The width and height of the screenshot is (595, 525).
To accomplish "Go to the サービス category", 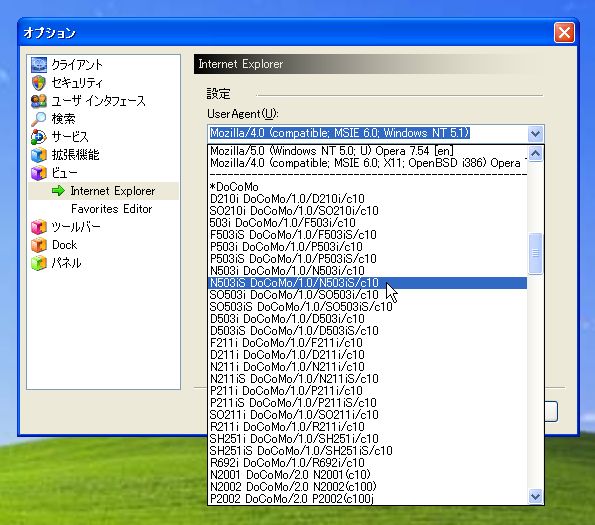I will [x=70, y=137].
